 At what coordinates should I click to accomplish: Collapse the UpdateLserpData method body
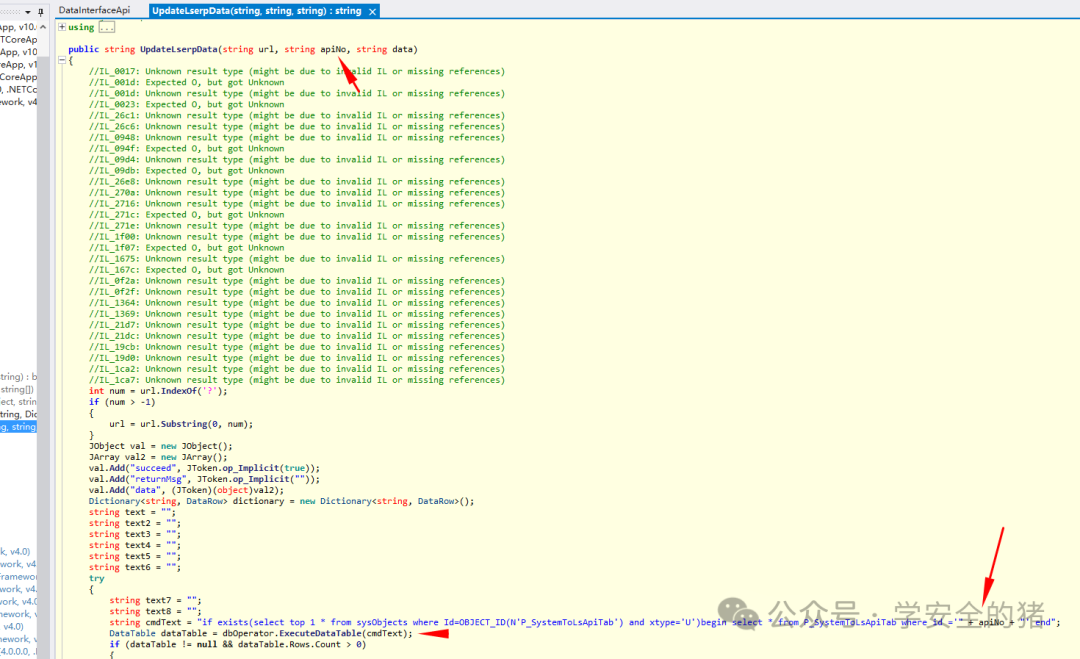(x=62, y=61)
